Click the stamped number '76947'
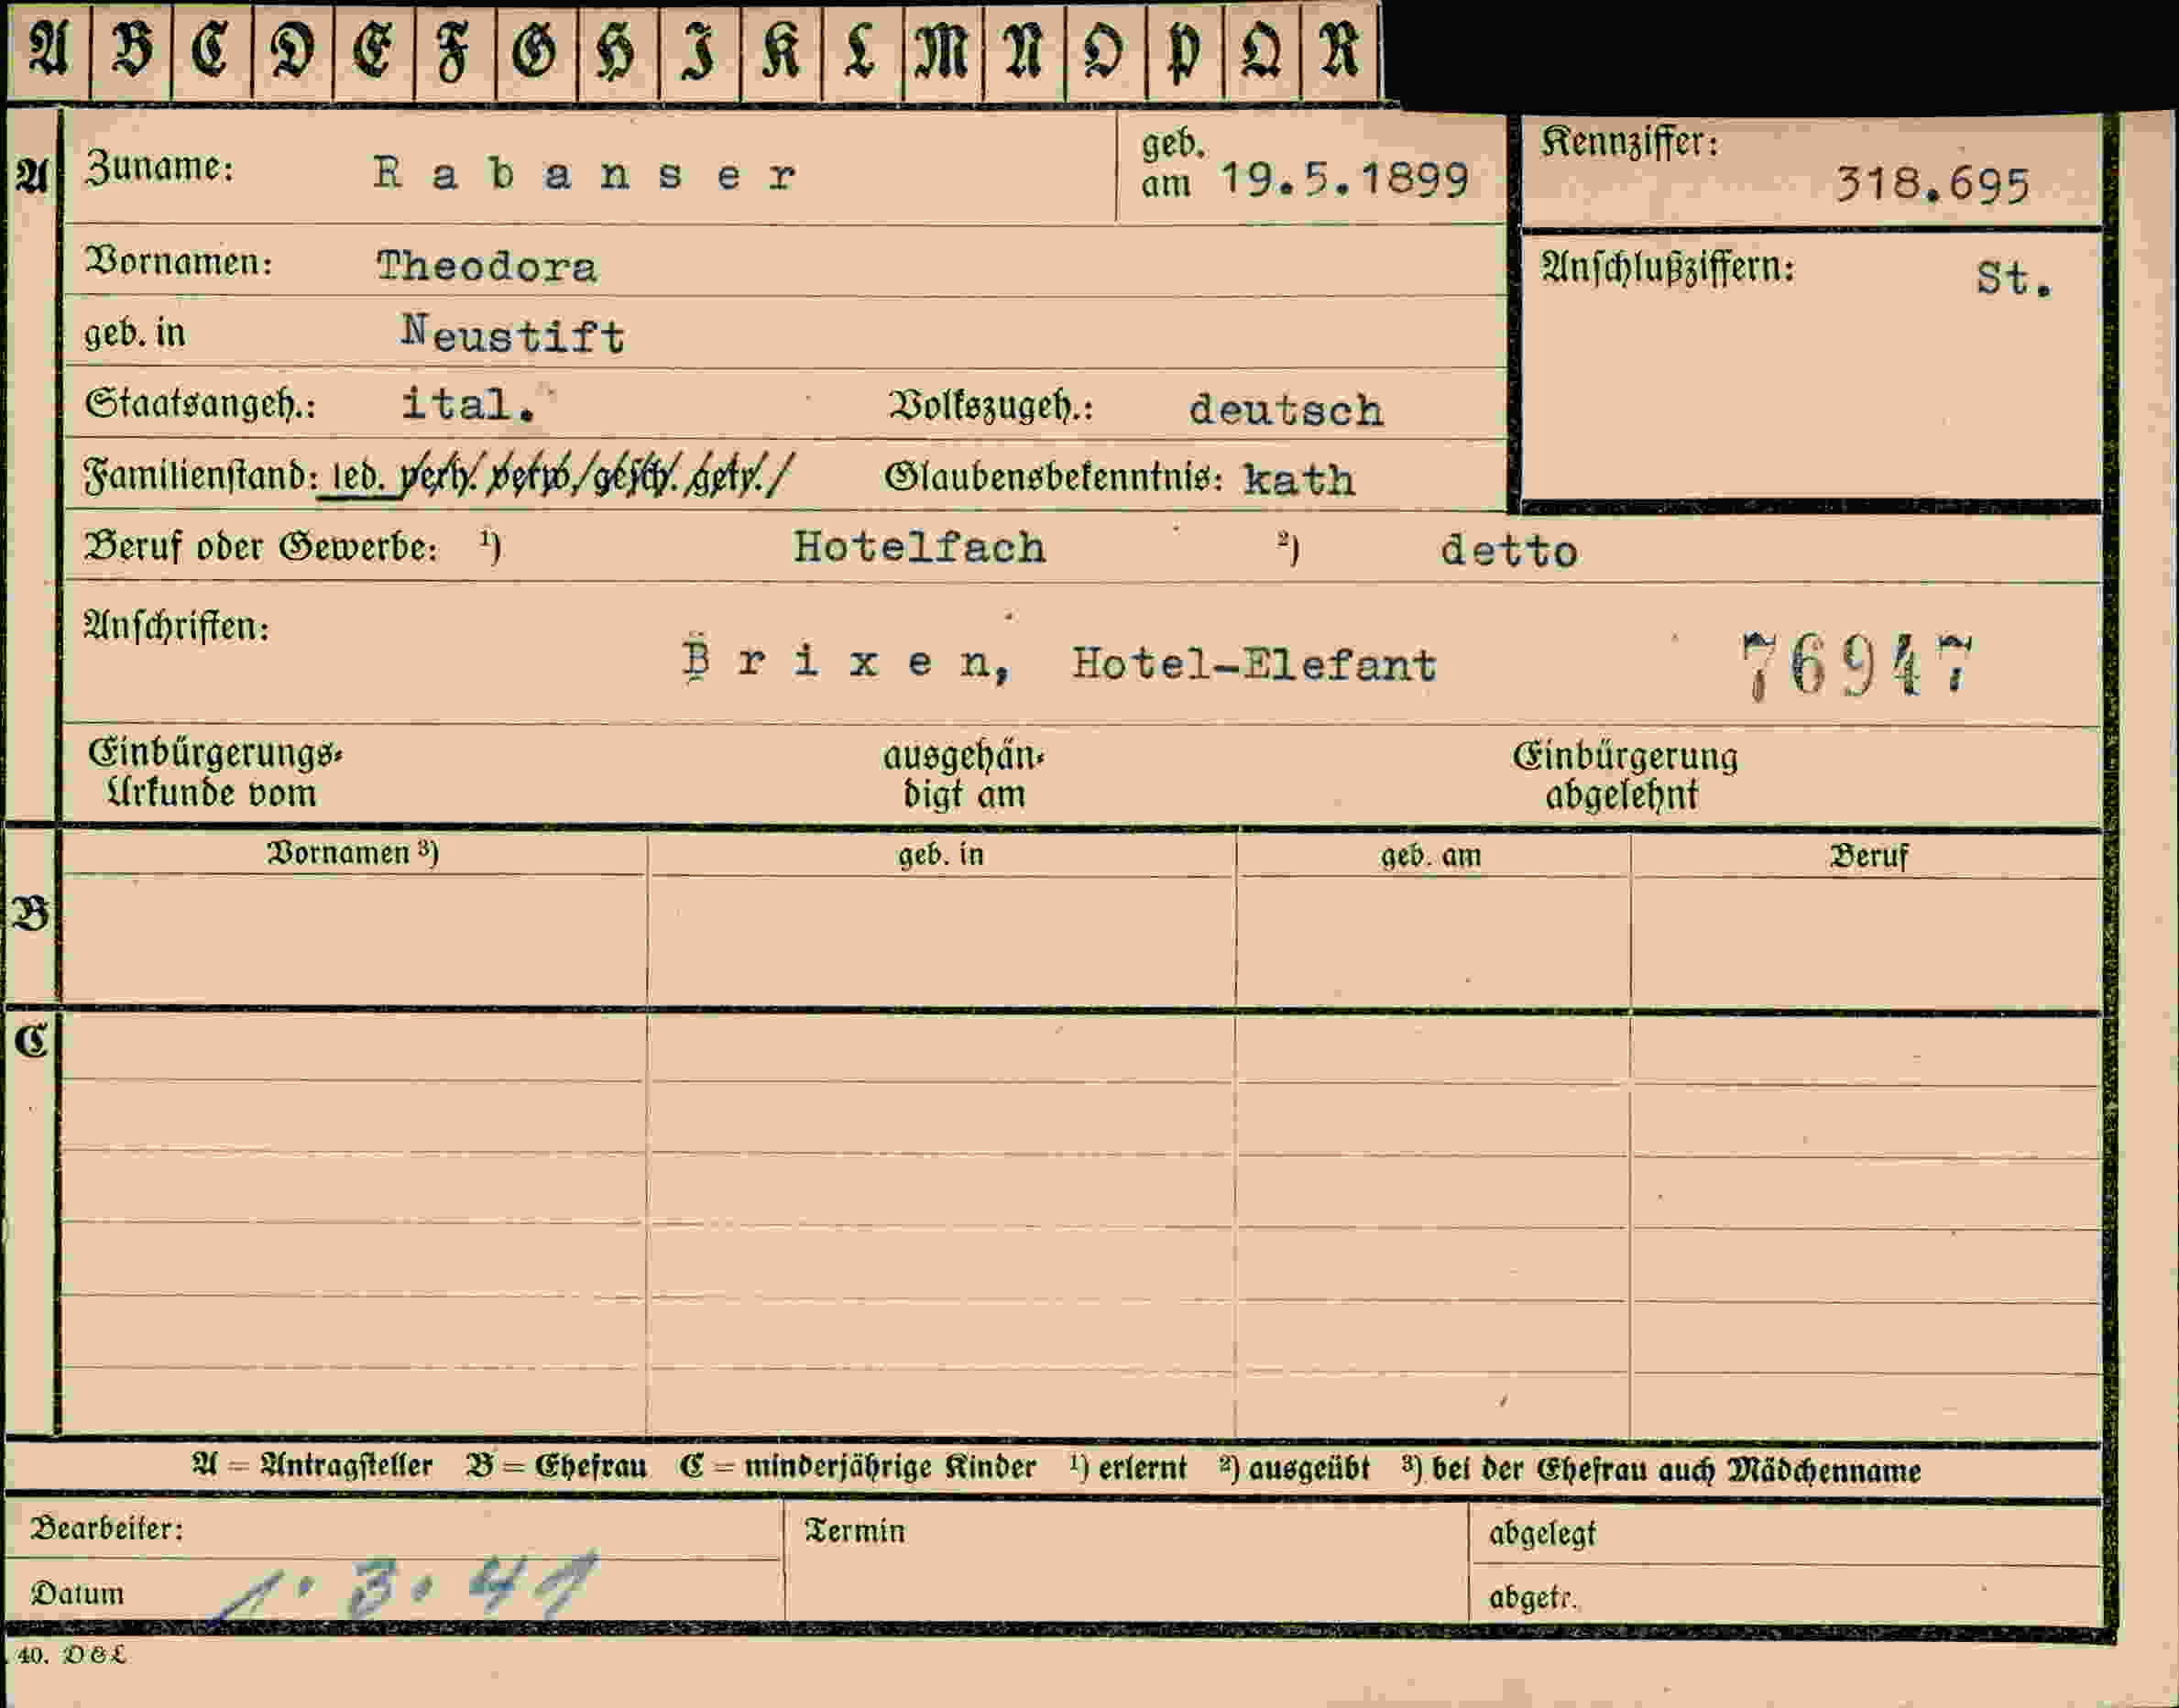Screen dimensions: 2179x1708 [x=1857, y=666]
